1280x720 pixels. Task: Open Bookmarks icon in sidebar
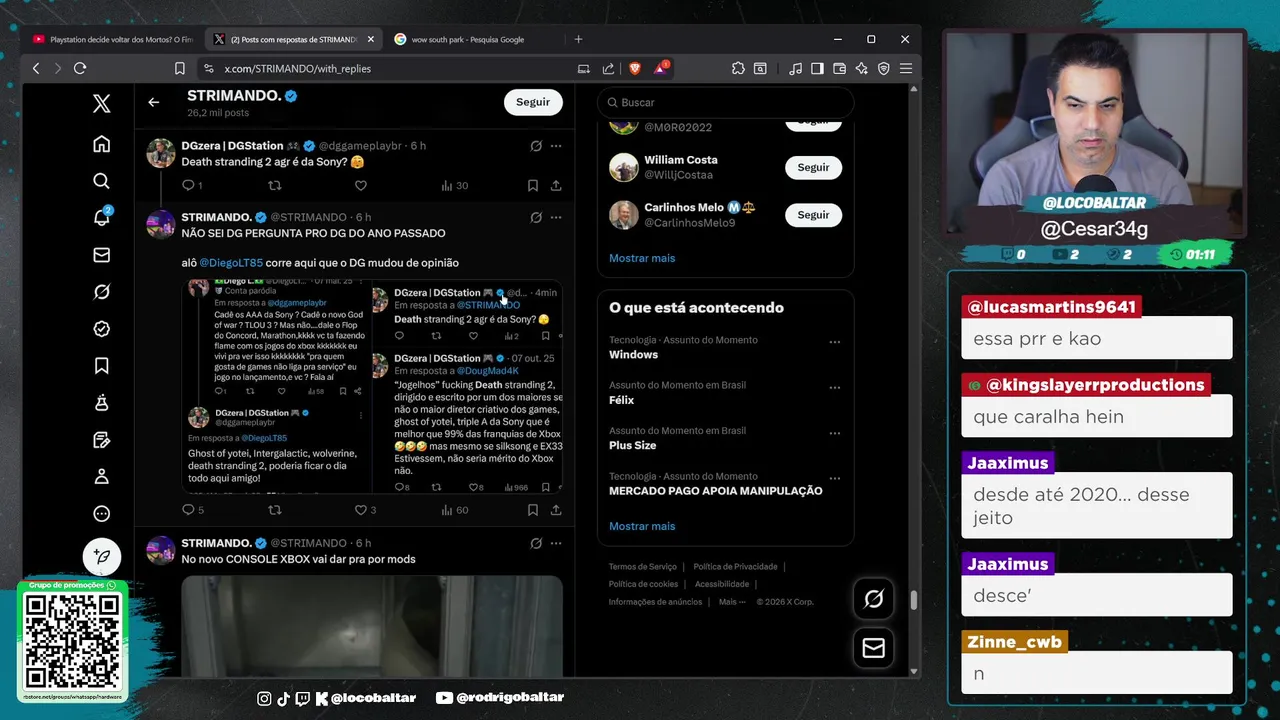click(x=101, y=366)
